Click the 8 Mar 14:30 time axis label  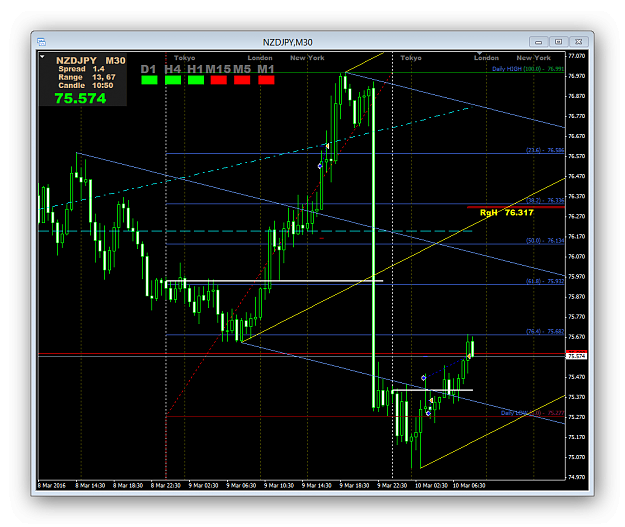pos(90,486)
